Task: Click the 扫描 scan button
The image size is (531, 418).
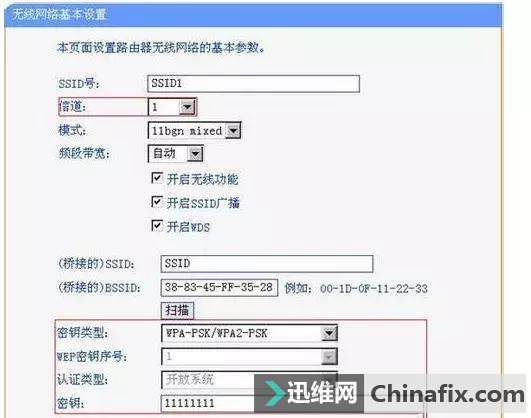Action: (x=177, y=310)
